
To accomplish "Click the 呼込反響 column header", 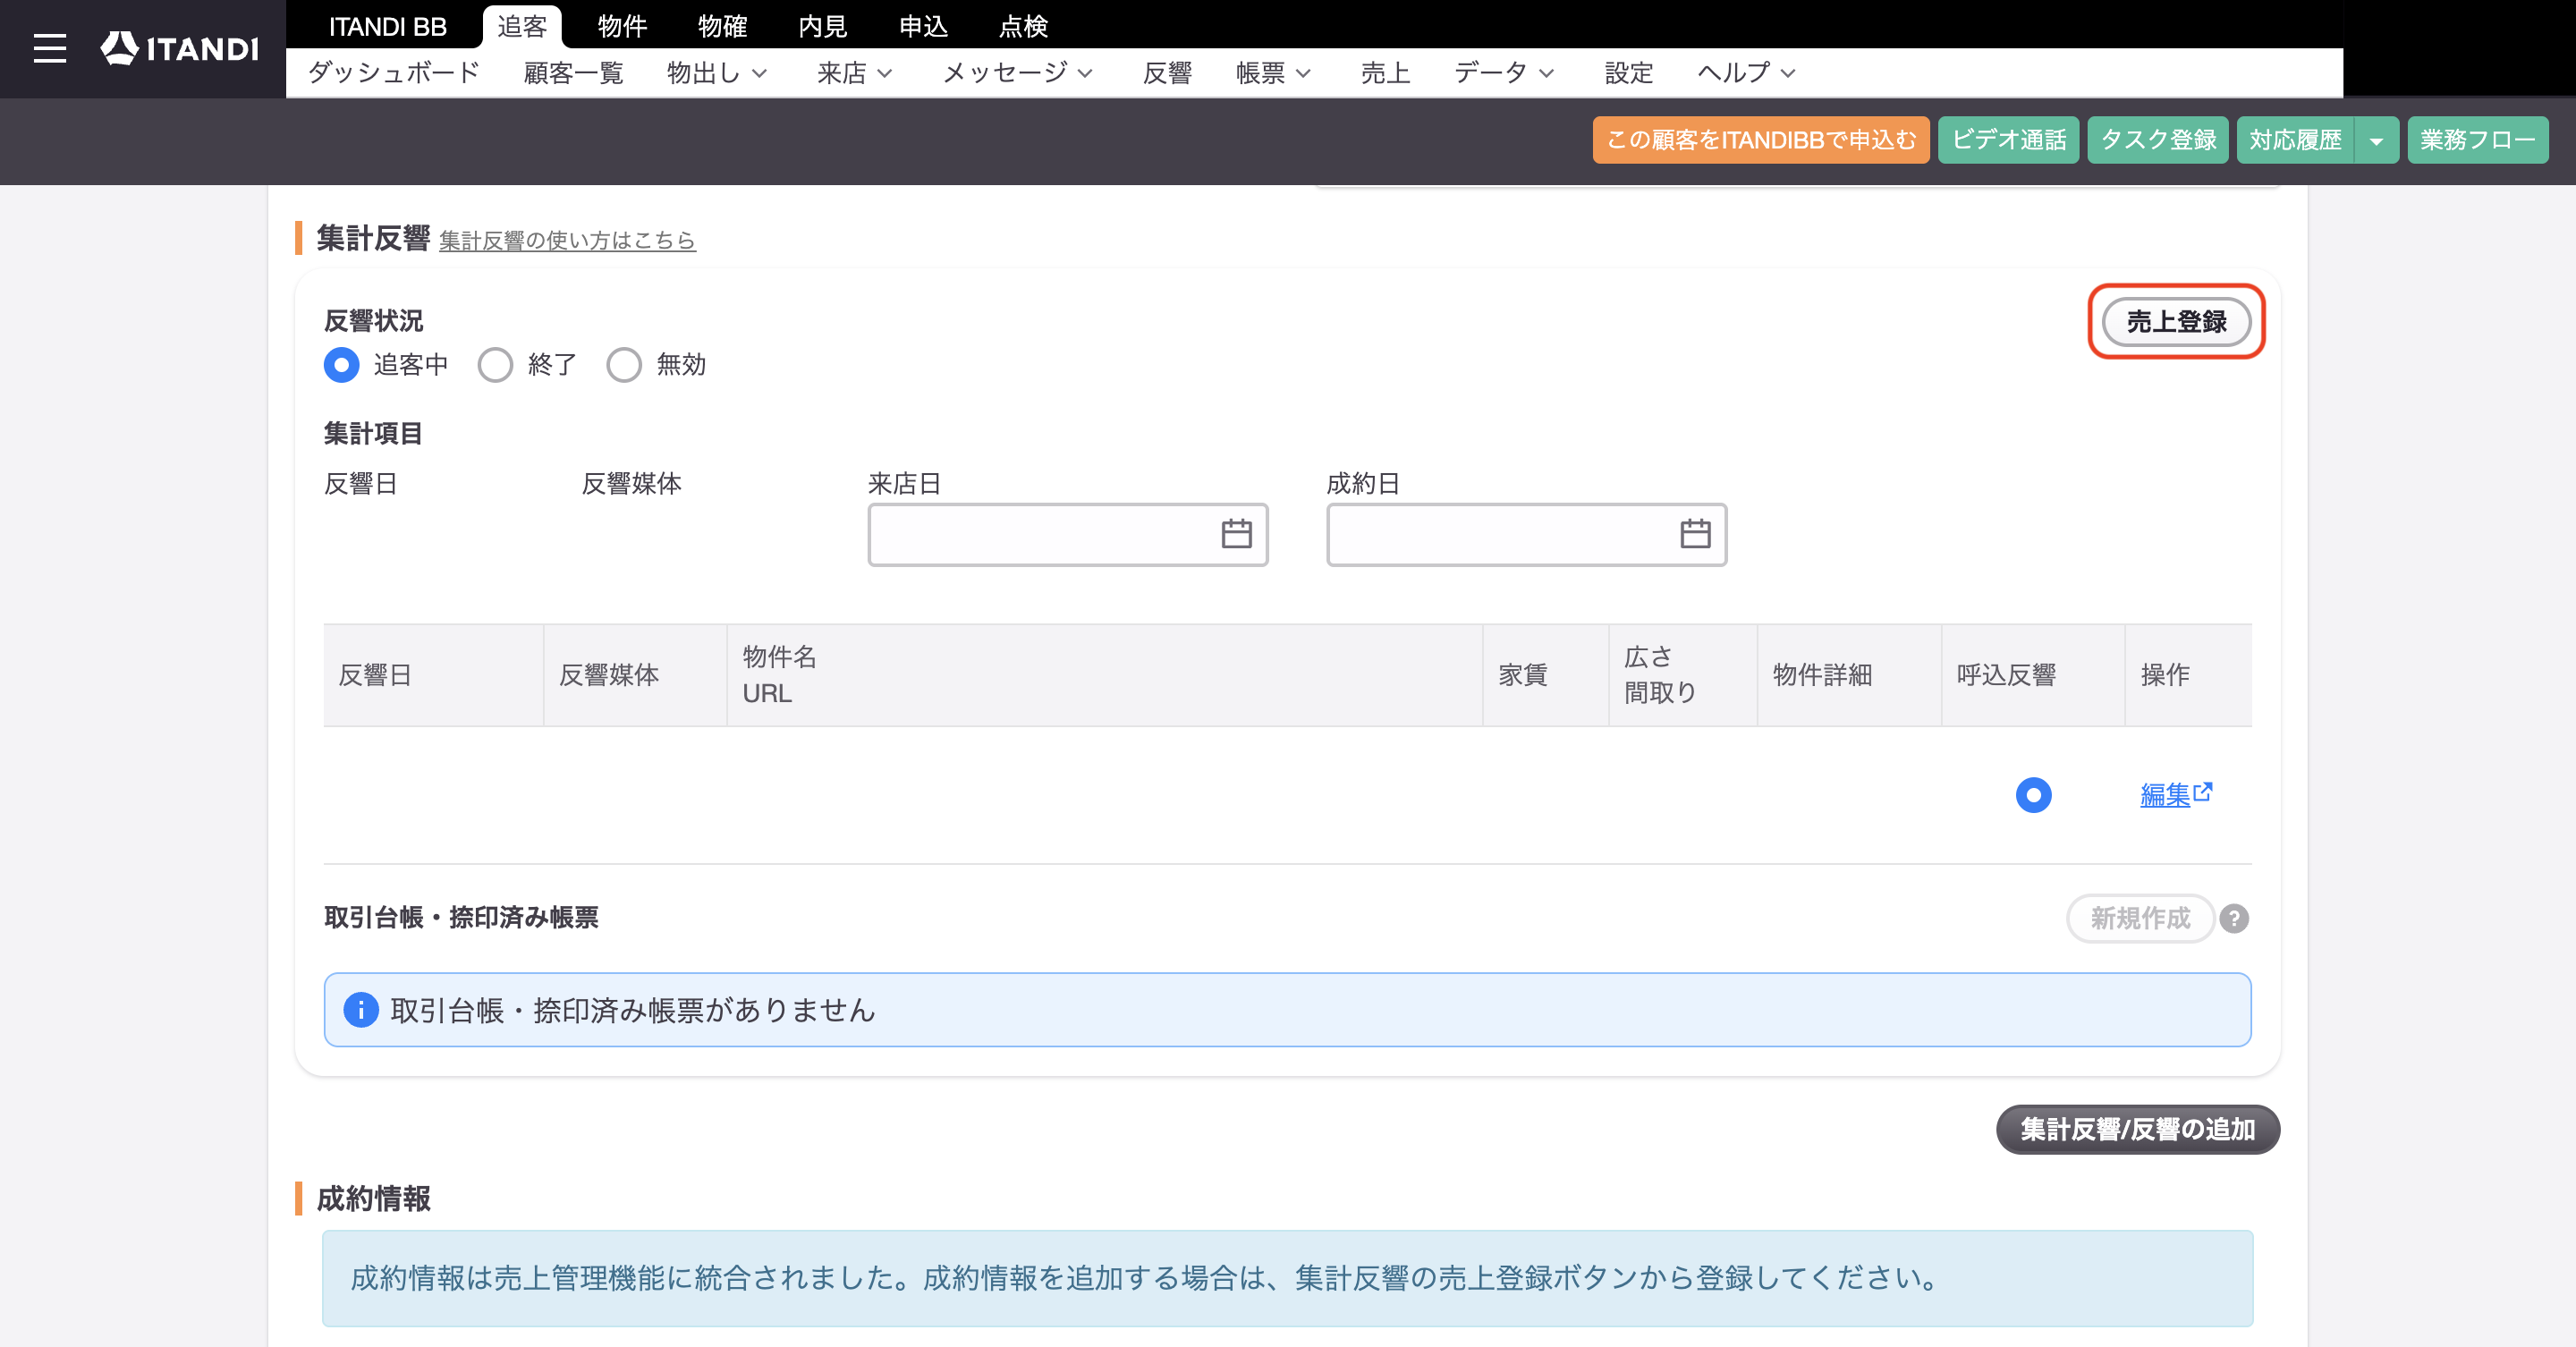I will (x=2033, y=675).
